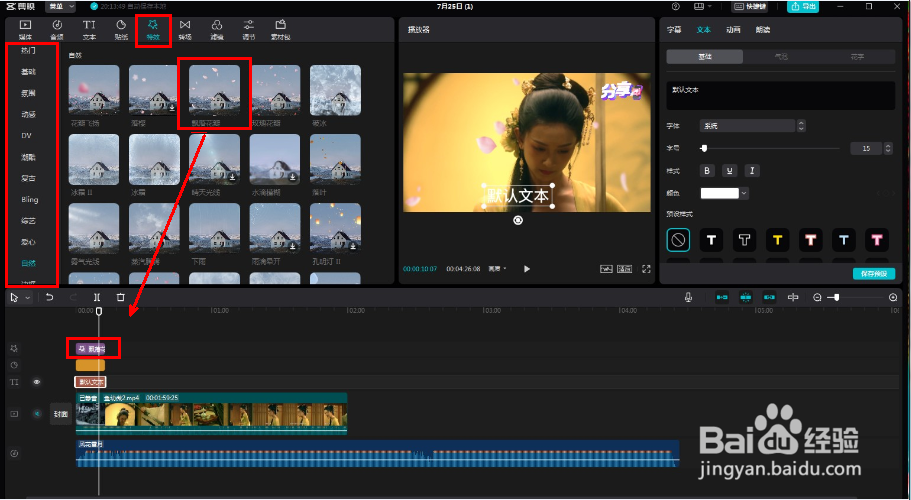Toggle eye visibility of text track

coord(37,382)
